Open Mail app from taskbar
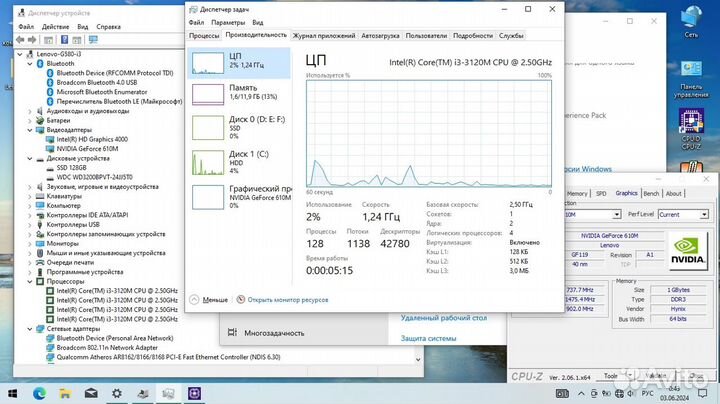720x404 pixels. (91, 393)
